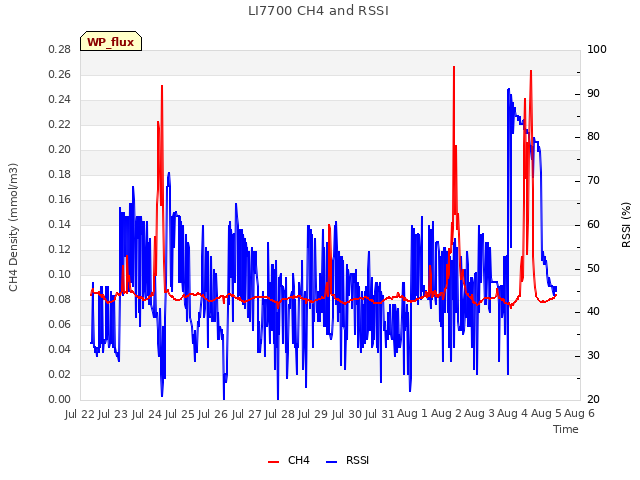This screenshot has width=640, height=480.
Task: Click the Aug 3 x-axis tick label
Action: coord(480,413)
